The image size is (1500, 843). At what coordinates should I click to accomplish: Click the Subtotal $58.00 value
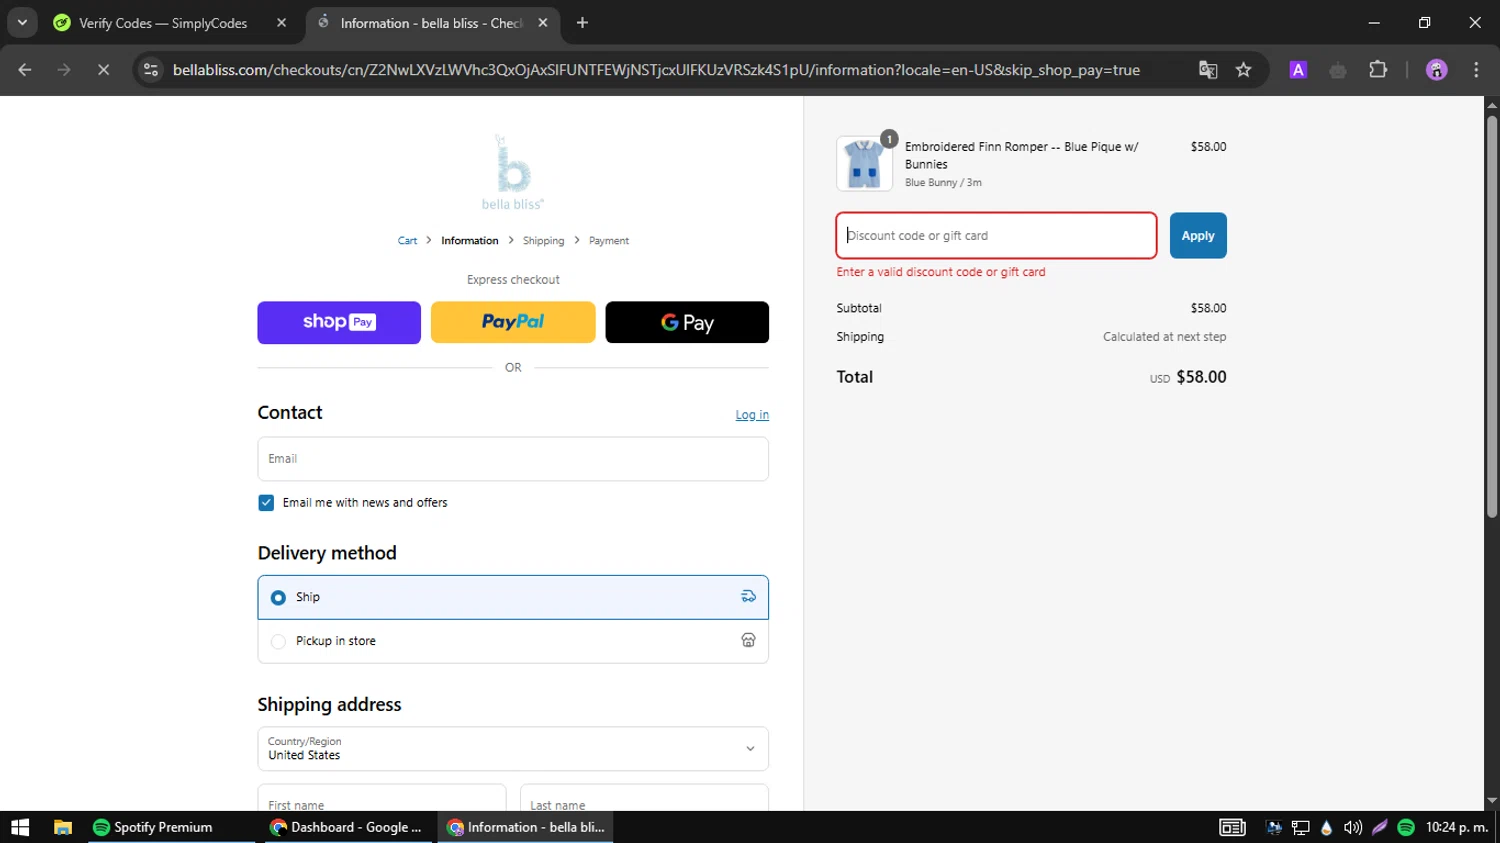(x=1208, y=308)
